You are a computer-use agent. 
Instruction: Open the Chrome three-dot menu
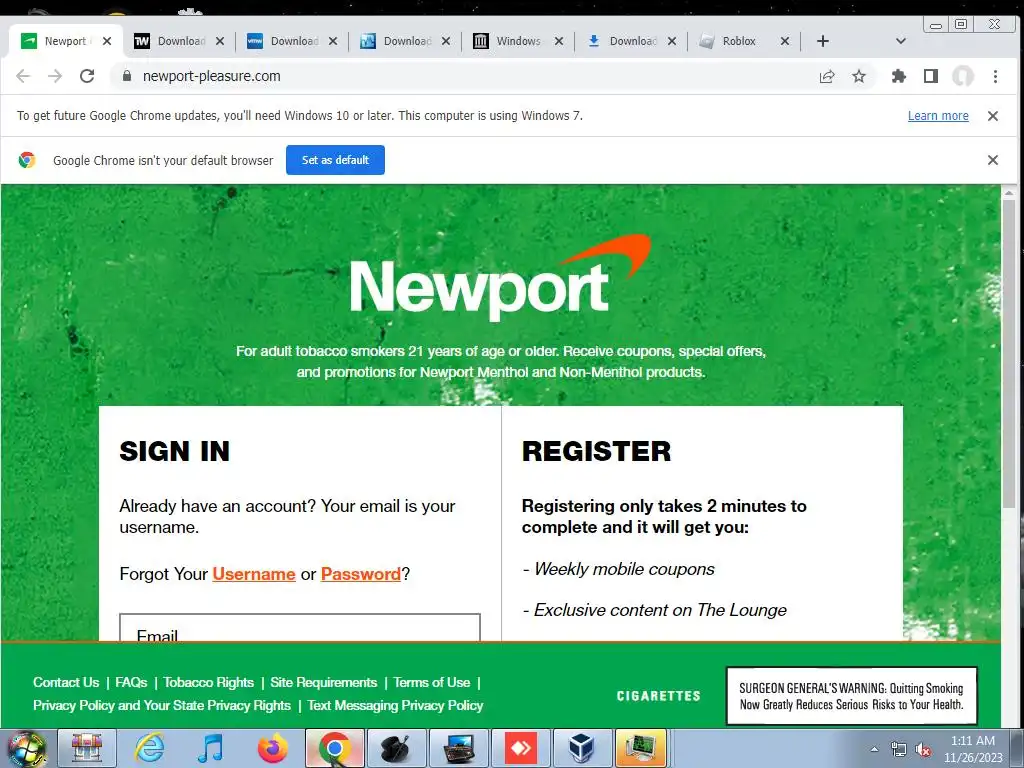click(x=995, y=76)
